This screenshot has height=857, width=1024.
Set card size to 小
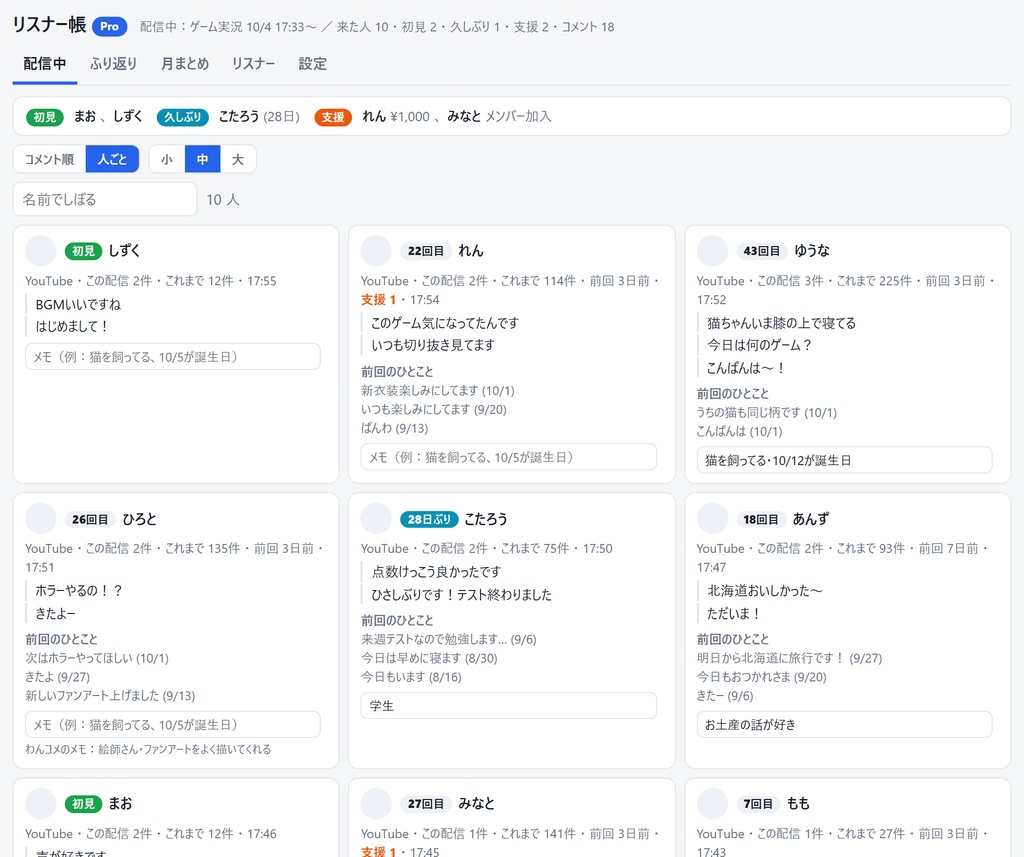pyautogui.click(x=167, y=159)
